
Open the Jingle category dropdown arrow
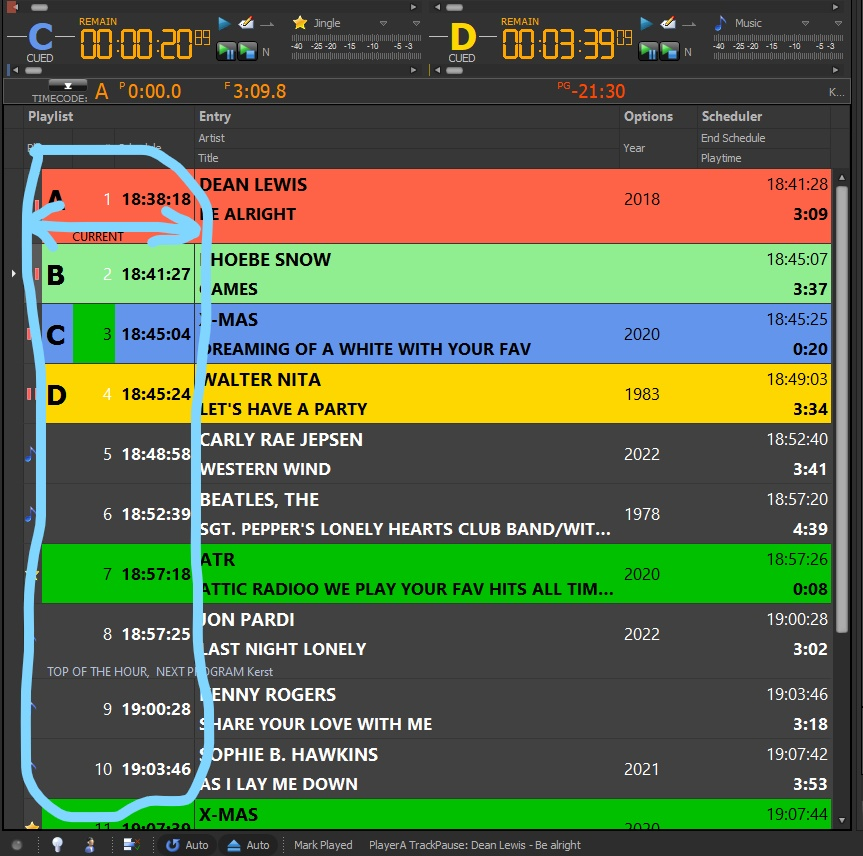tap(384, 23)
